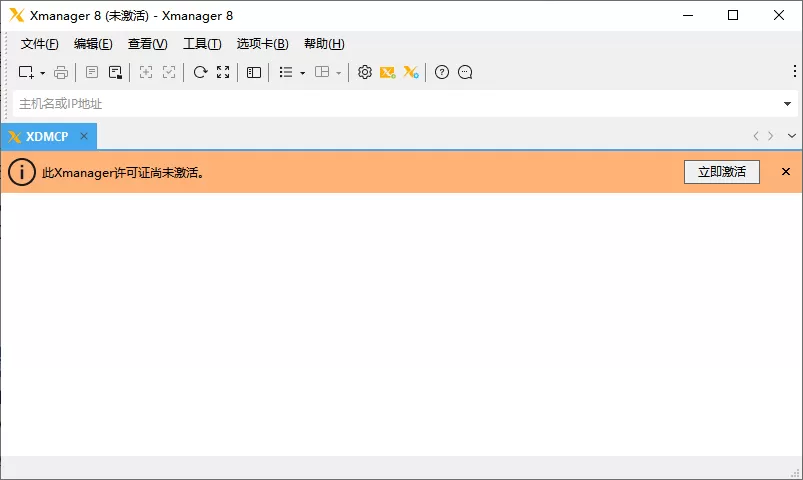The height and width of the screenshot is (480, 803).
Task: Open the 文件(F) menu
Action: click(x=39, y=44)
